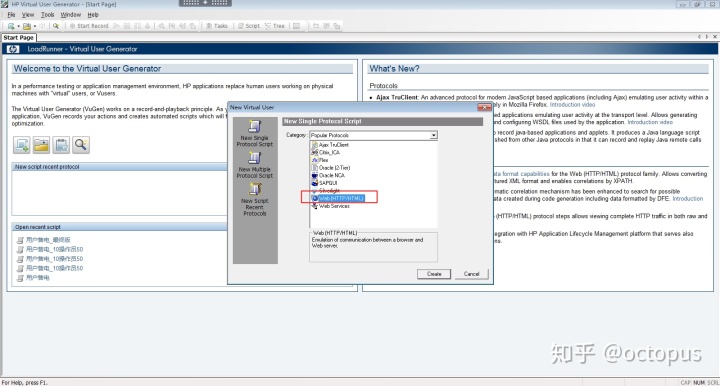The image size is (720, 386).
Task: Open recent script 用户售电_最终版
Action: [x=48, y=240]
